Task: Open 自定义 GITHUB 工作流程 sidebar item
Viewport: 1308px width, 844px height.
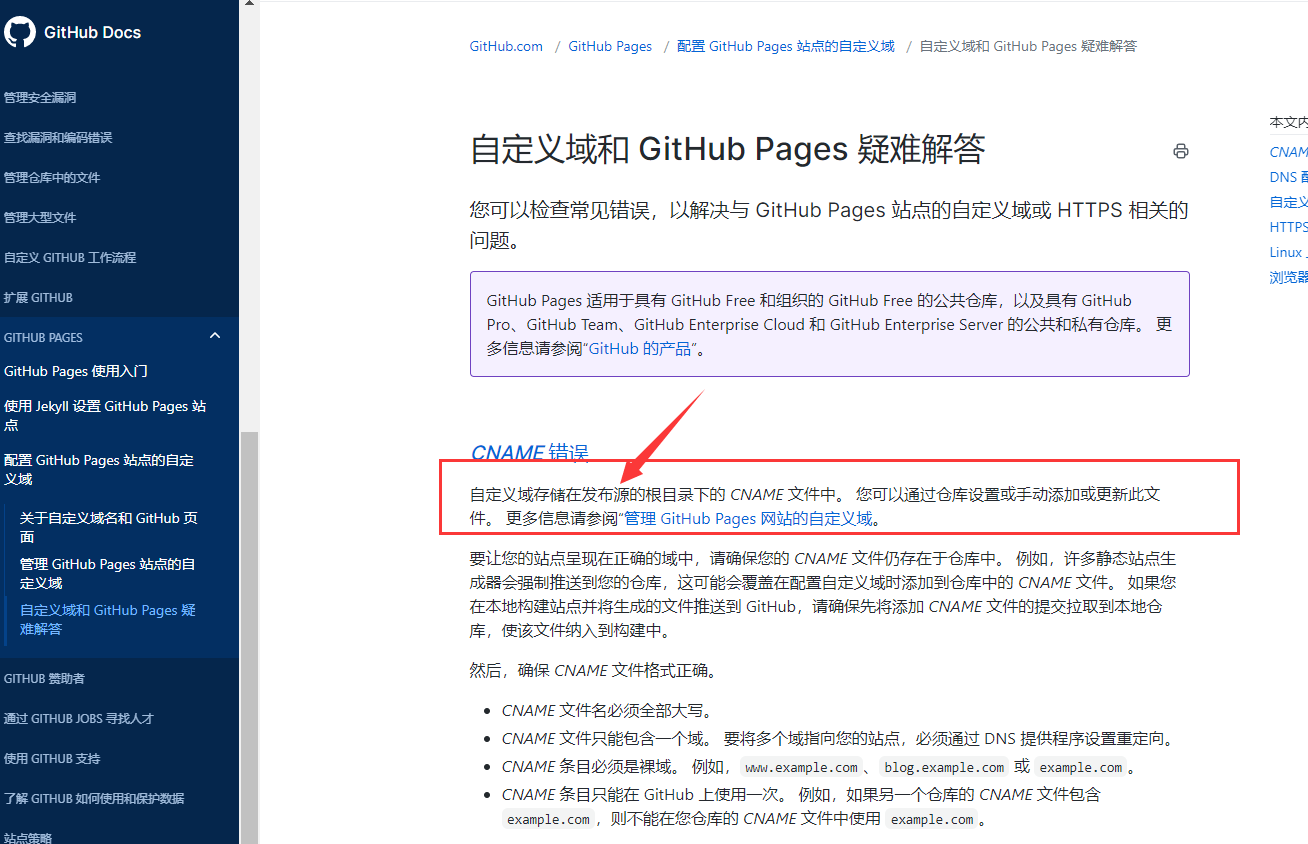Action: [70, 258]
